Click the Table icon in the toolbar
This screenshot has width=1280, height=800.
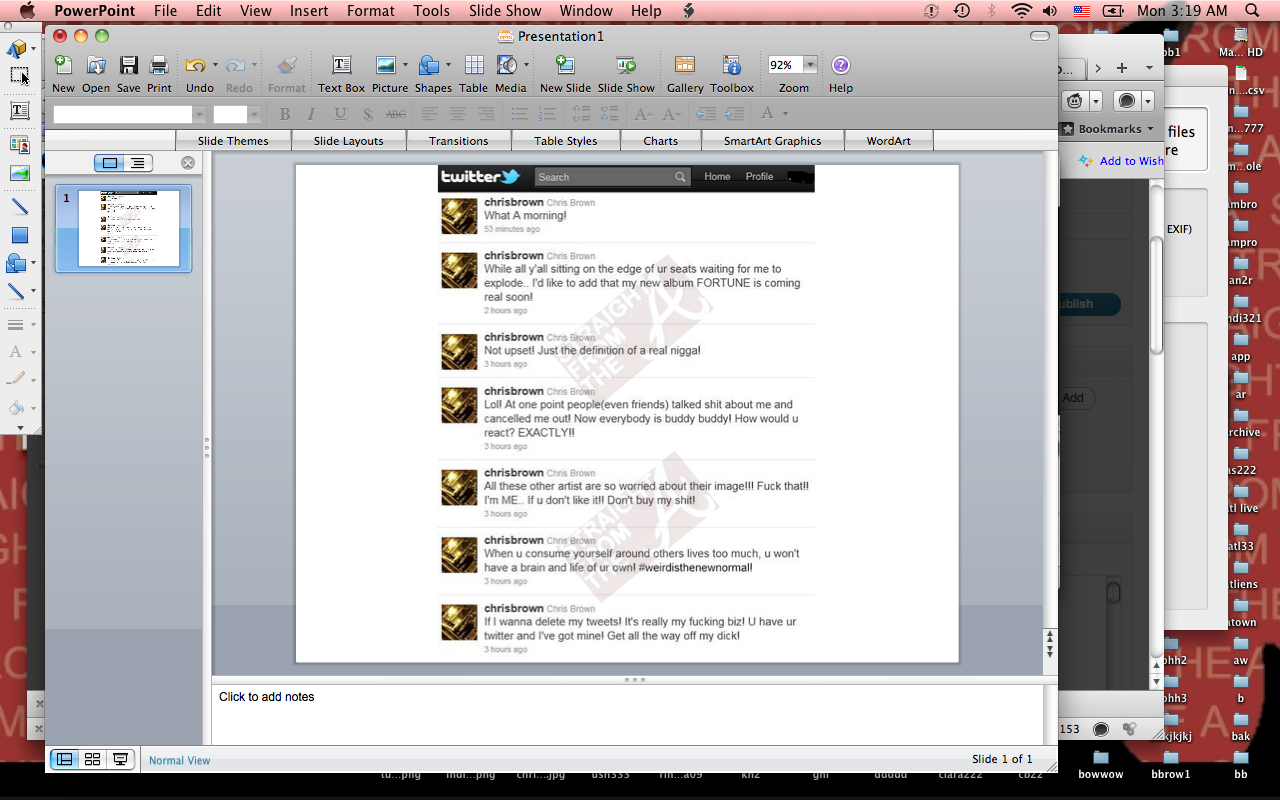[473, 66]
